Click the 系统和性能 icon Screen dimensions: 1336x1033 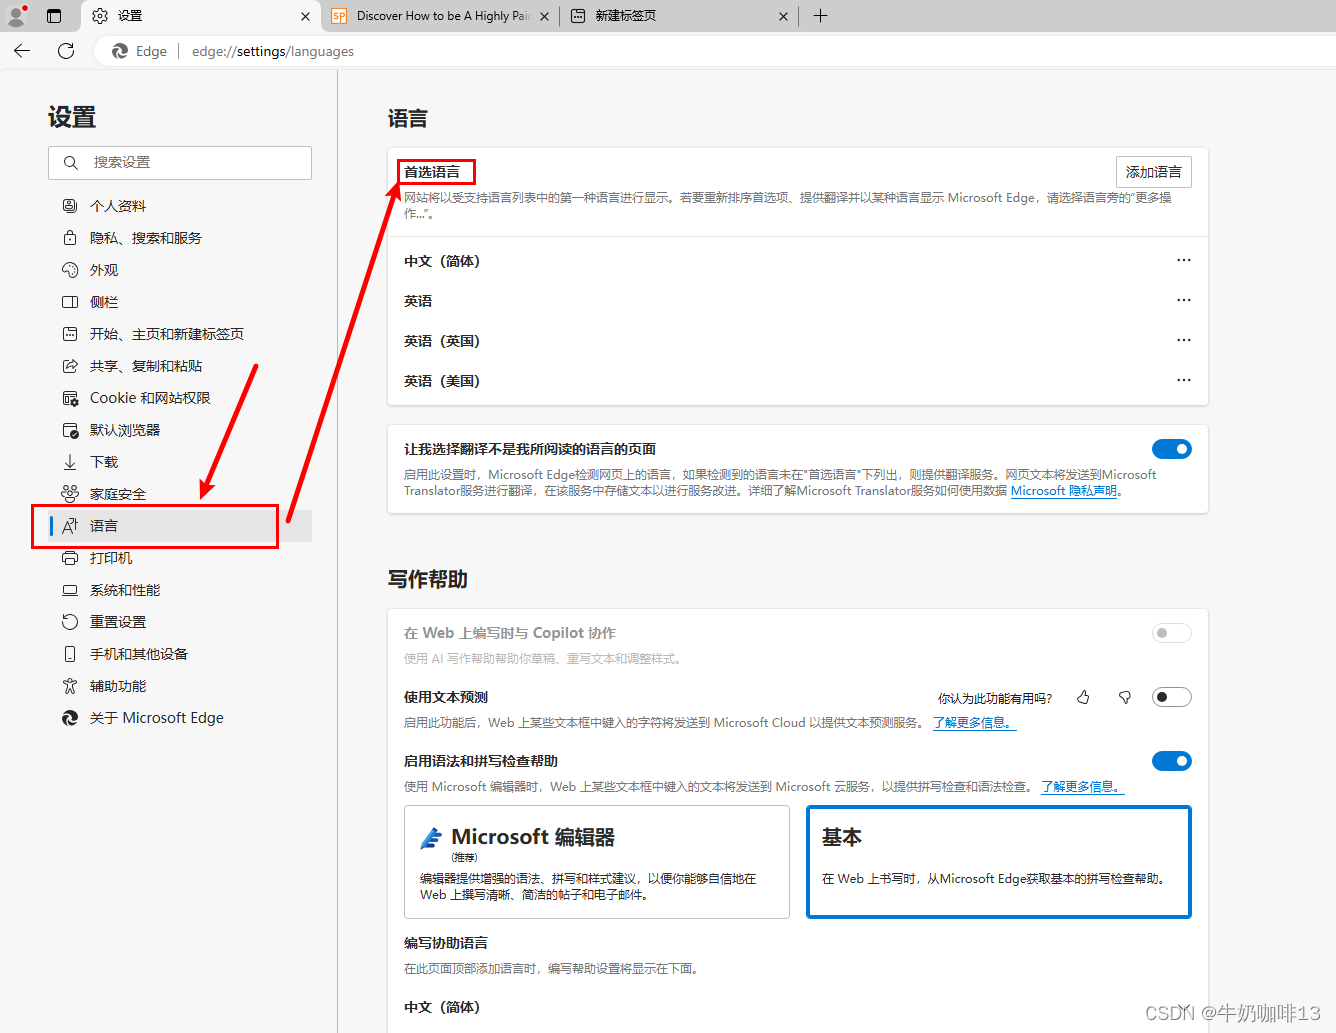(x=70, y=590)
